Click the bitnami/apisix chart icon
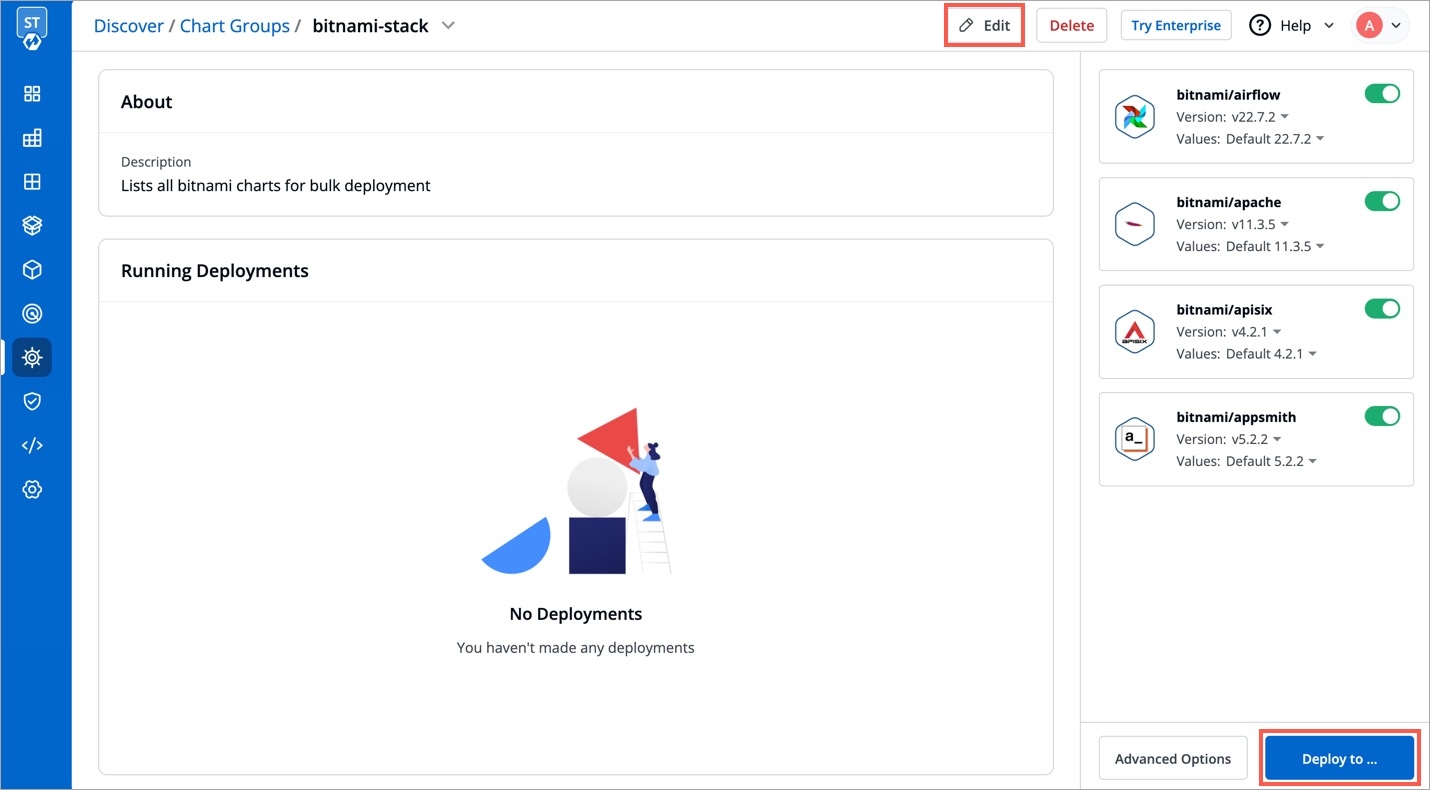This screenshot has height=790, width=1430. coord(1134,332)
